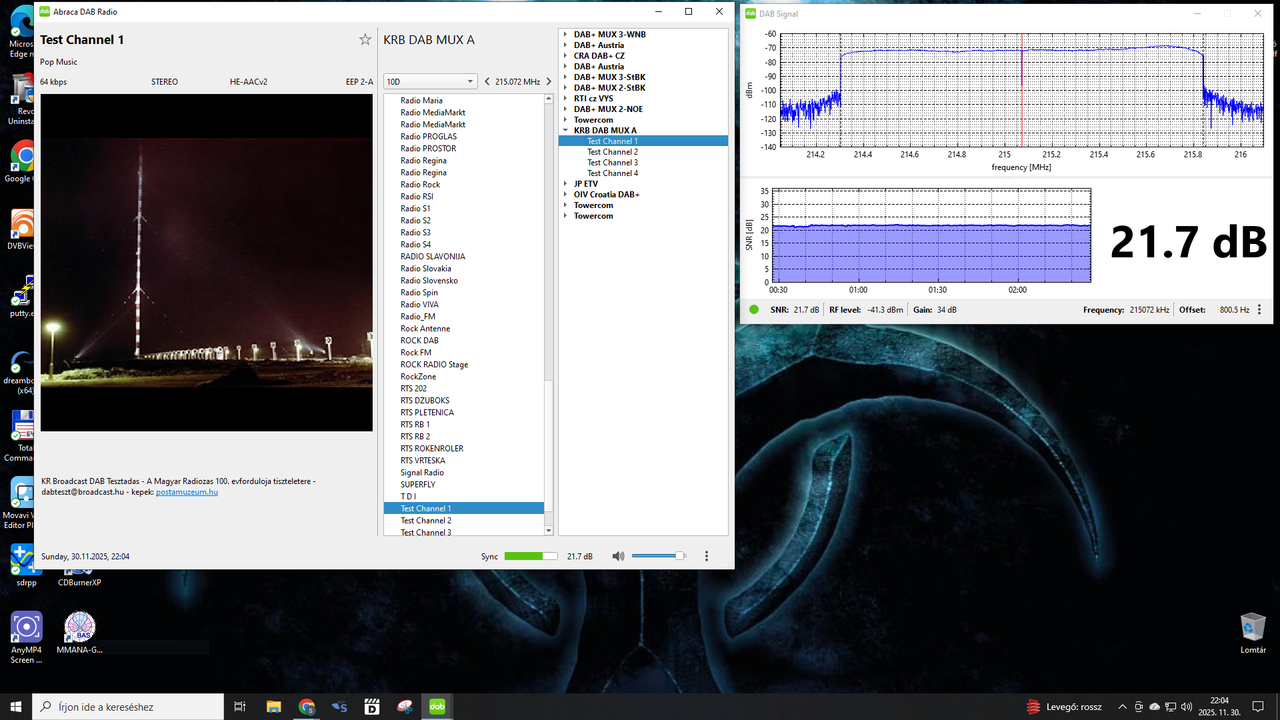Select Test Channel 3 in ensemble tree
1280x720 pixels.
(612, 163)
